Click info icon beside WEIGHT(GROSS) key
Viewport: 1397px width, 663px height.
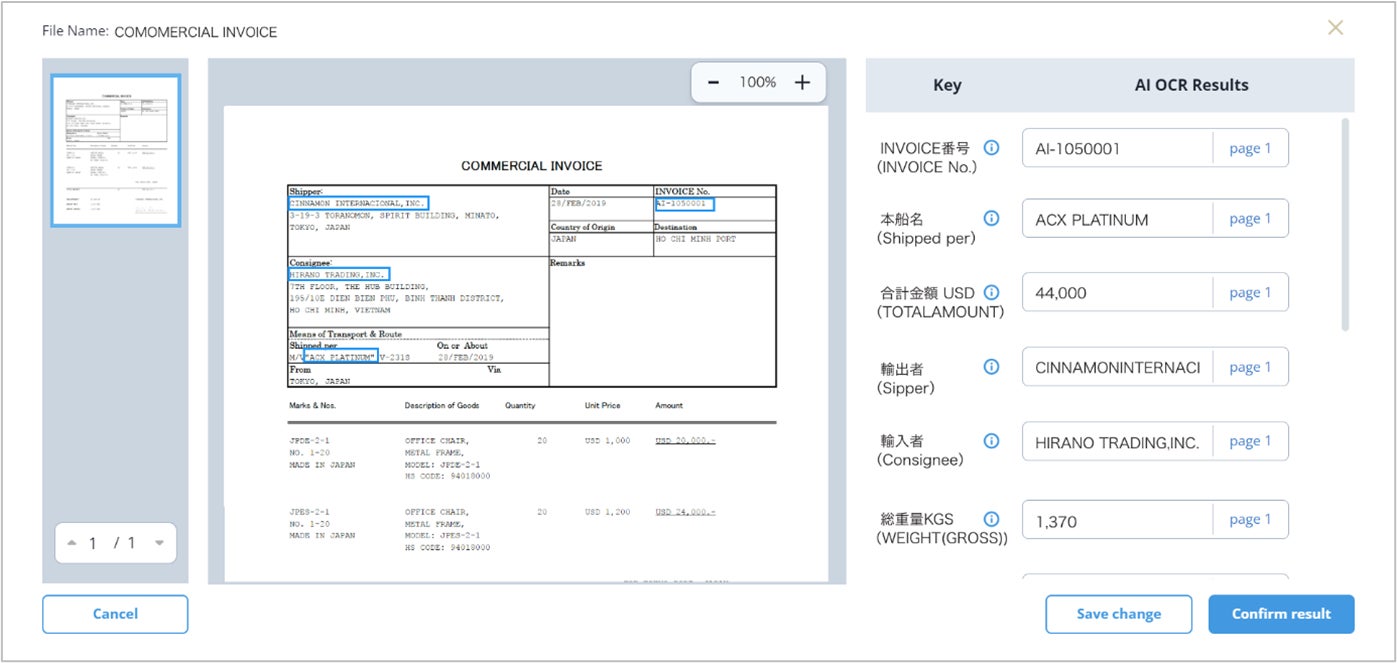[991, 519]
